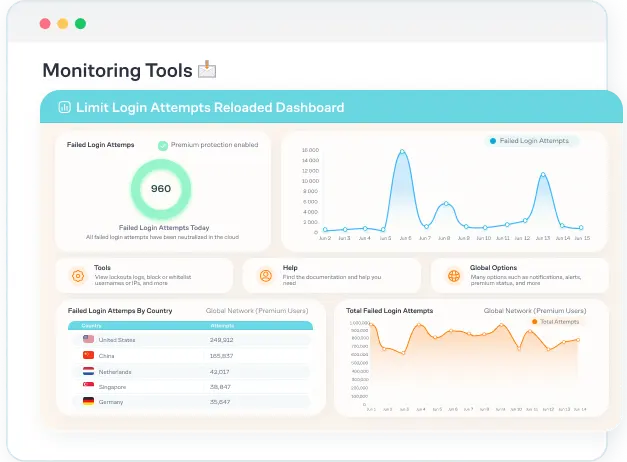Open the Help card title
Viewport: 627px width, 462px height.
coord(290,268)
